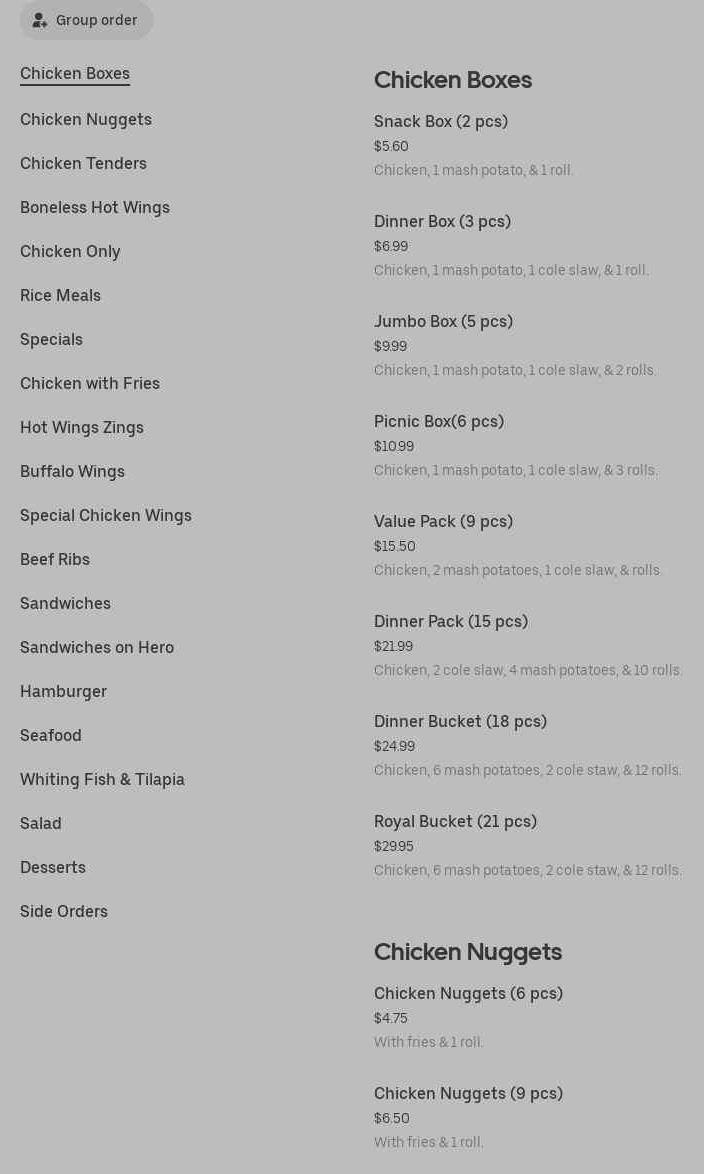
Task: Select Chicken Nuggets (6 pcs) item
Action: click(x=468, y=994)
